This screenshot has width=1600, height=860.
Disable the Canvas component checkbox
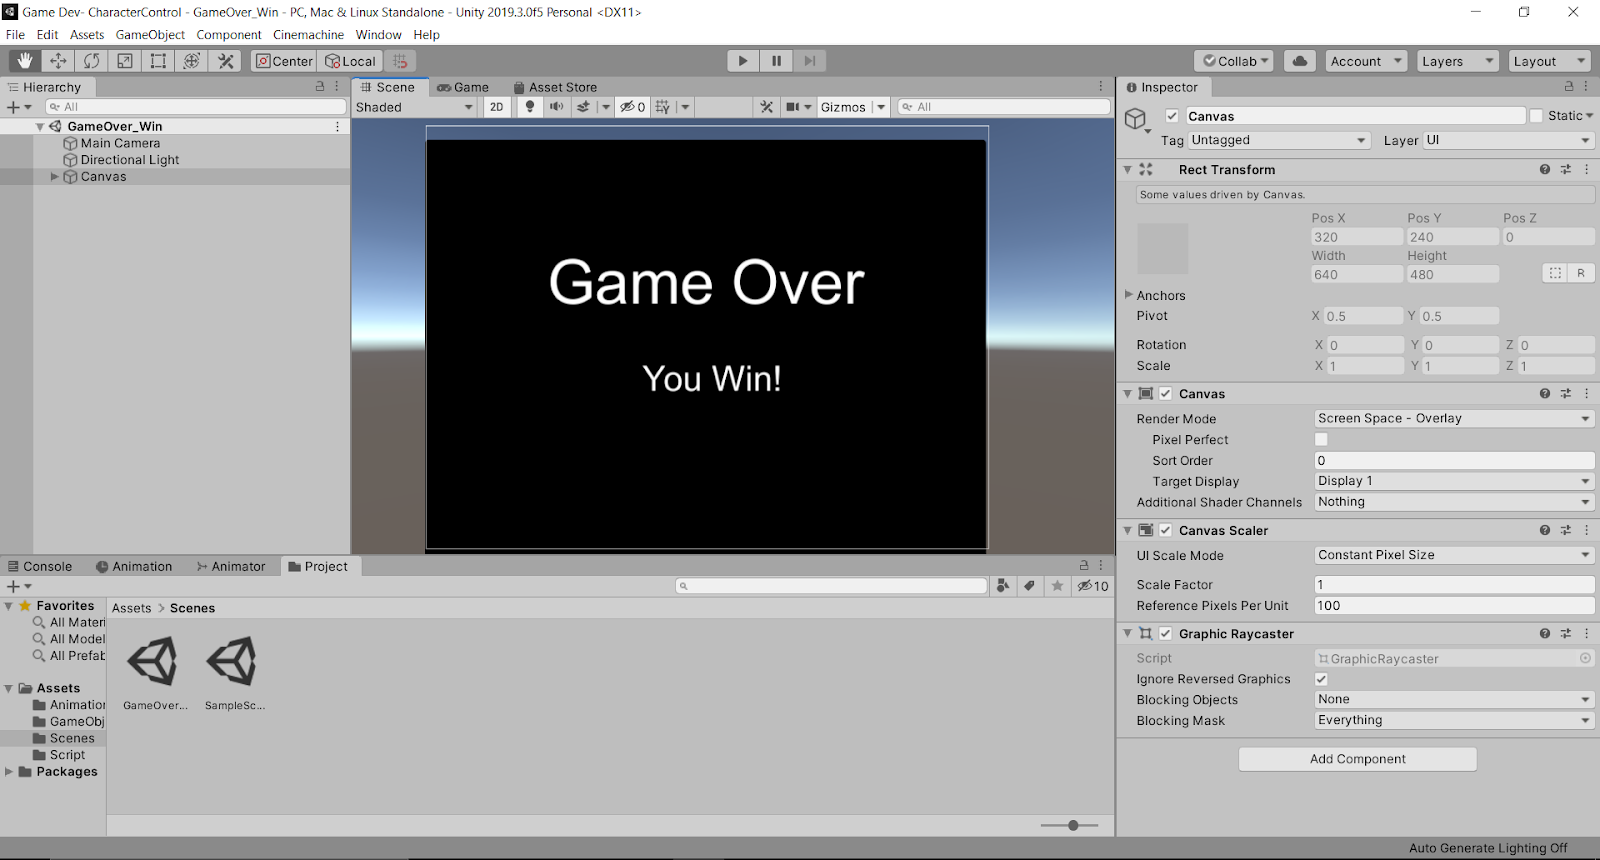1166,394
